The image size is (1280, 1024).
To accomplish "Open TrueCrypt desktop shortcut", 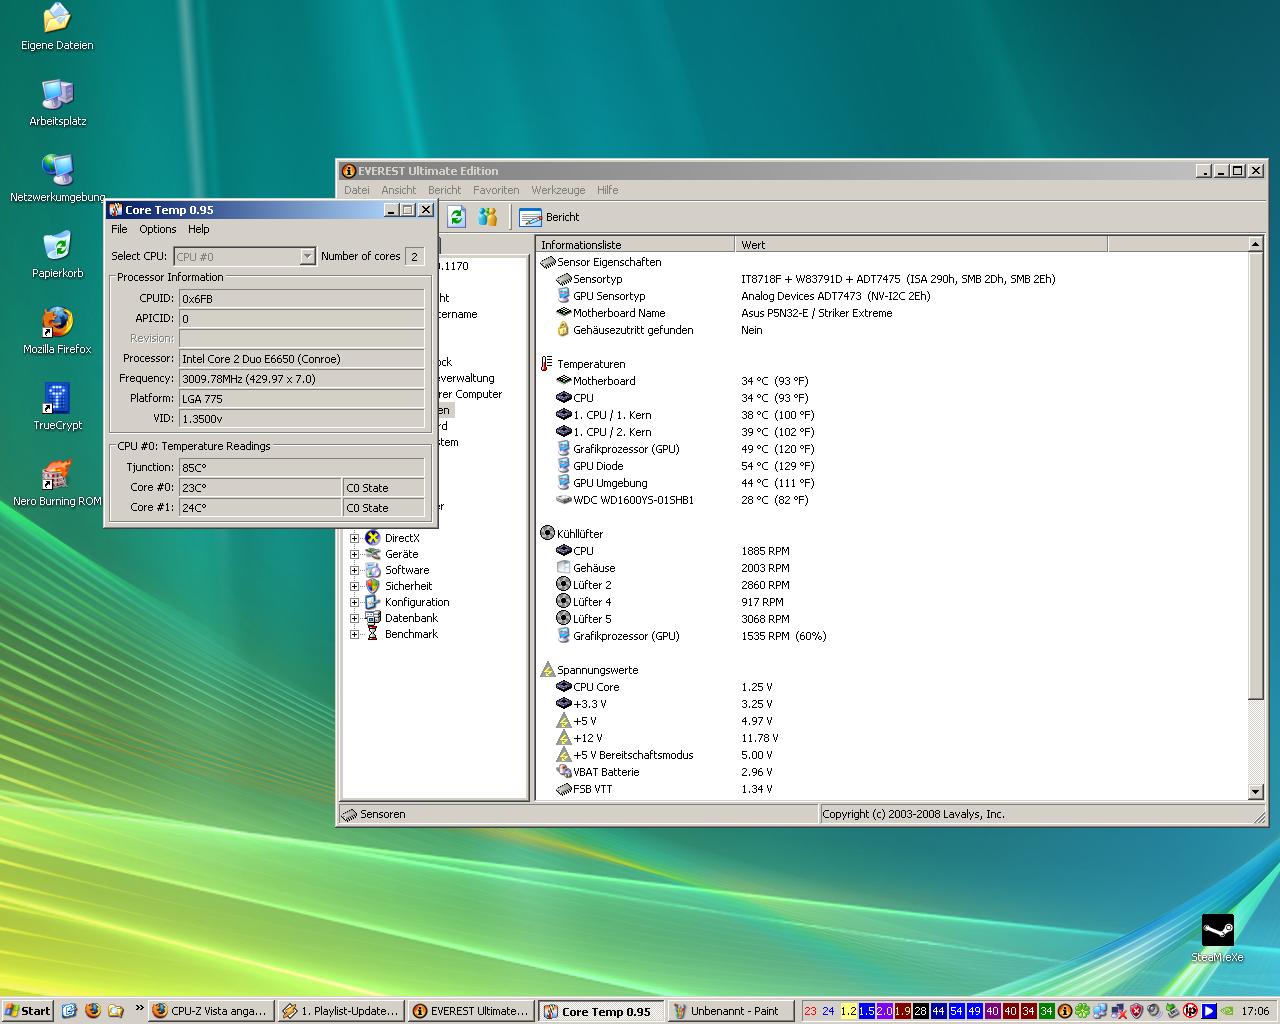I will (57, 399).
